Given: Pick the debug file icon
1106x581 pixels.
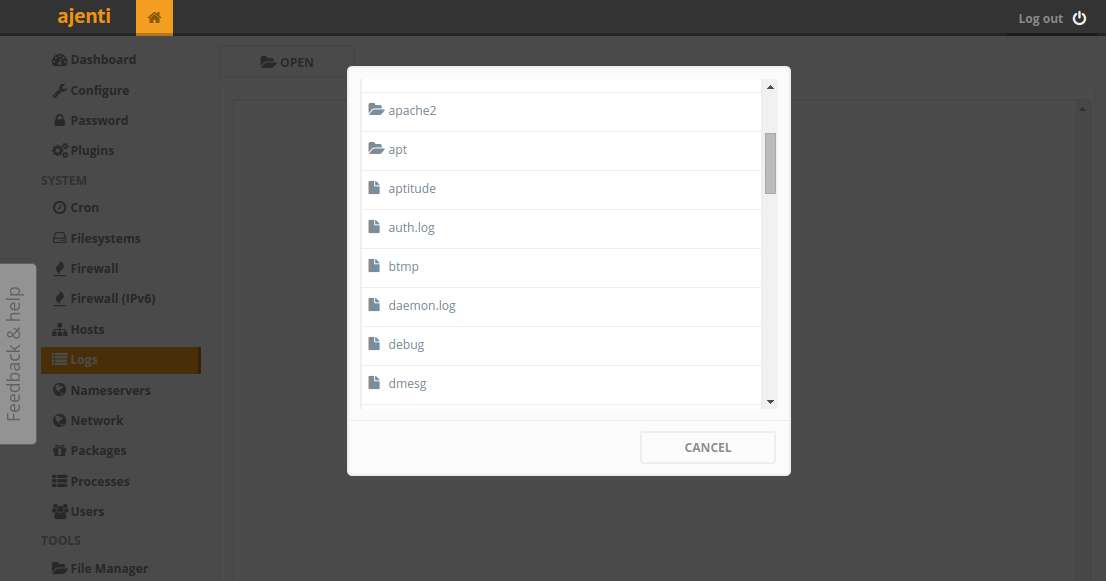Looking at the screenshot, I should pyautogui.click(x=375, y=343).
